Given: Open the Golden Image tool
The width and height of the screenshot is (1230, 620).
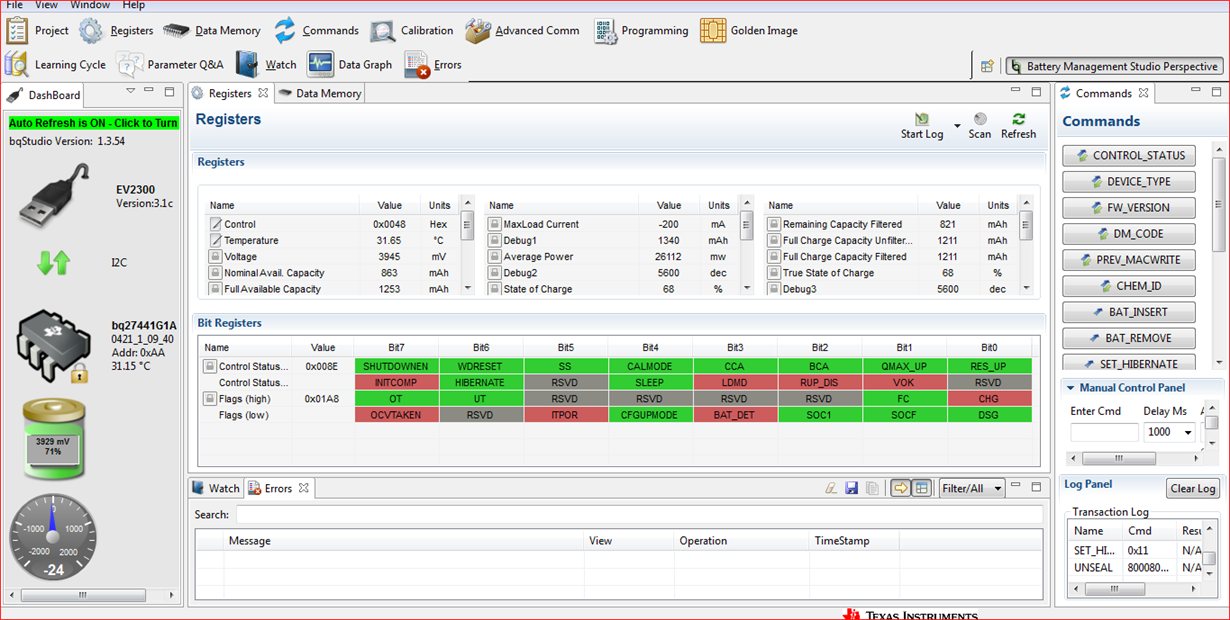Looking at the screenshot, I should tap(749, 30).
